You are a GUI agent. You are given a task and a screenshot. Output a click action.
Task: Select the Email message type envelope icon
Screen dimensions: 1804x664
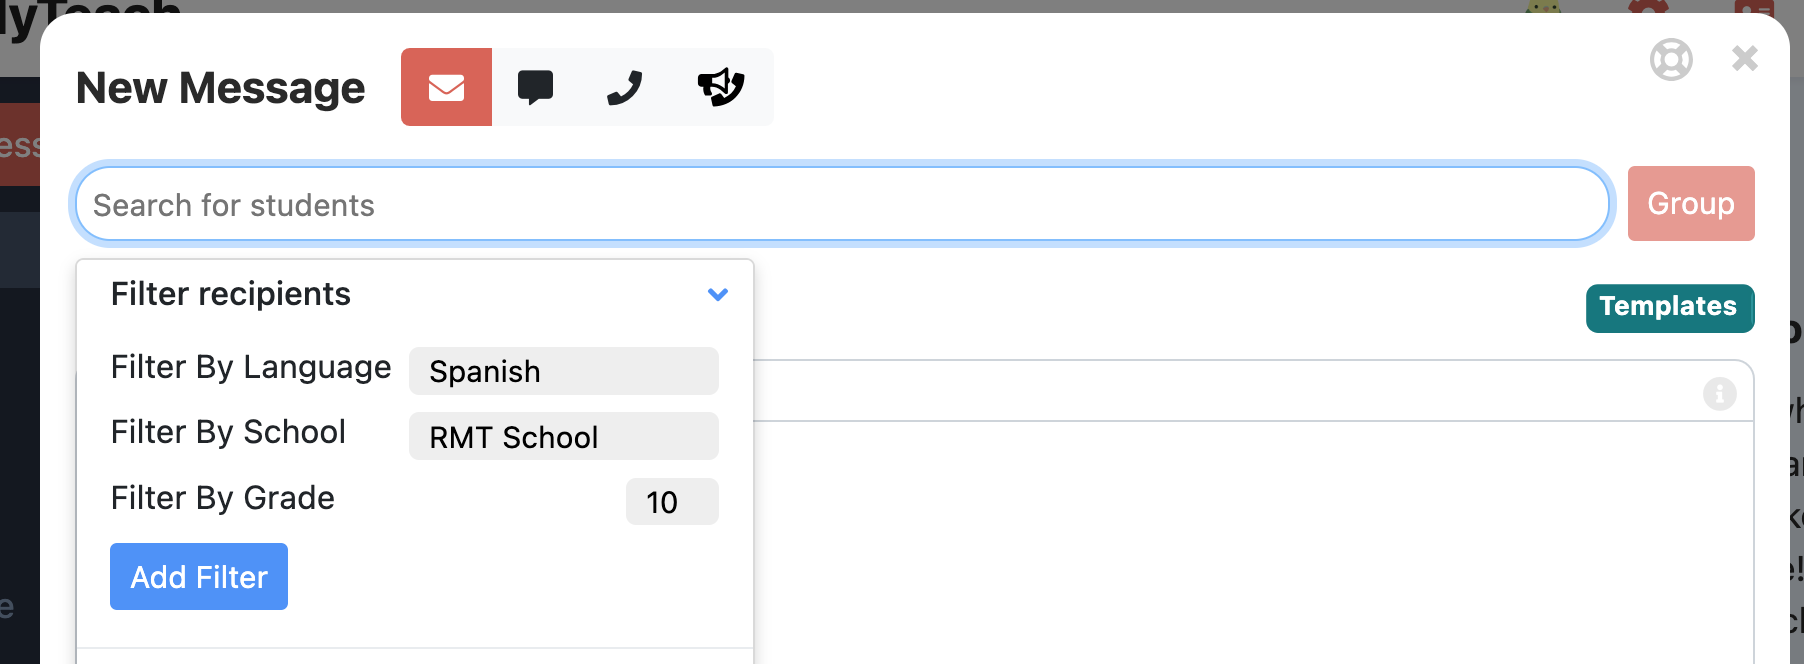click(446, 87)
